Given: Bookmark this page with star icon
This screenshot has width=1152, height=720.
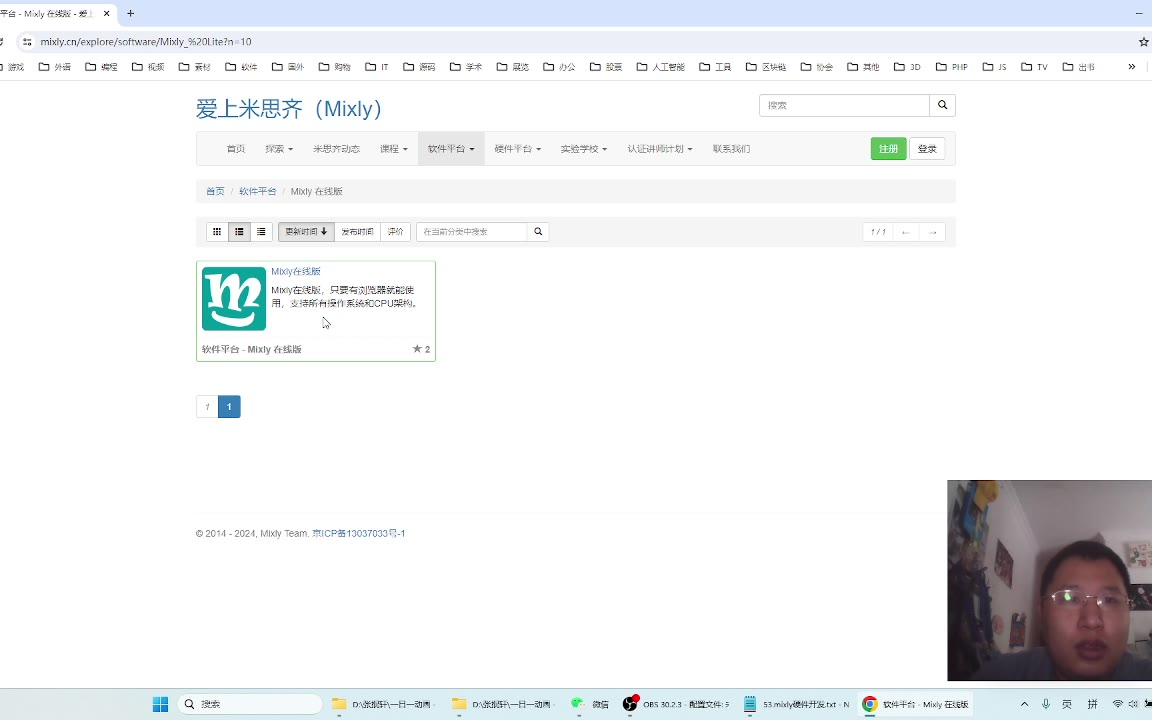Looking at the screenshot, I should tap(1143, 42).
